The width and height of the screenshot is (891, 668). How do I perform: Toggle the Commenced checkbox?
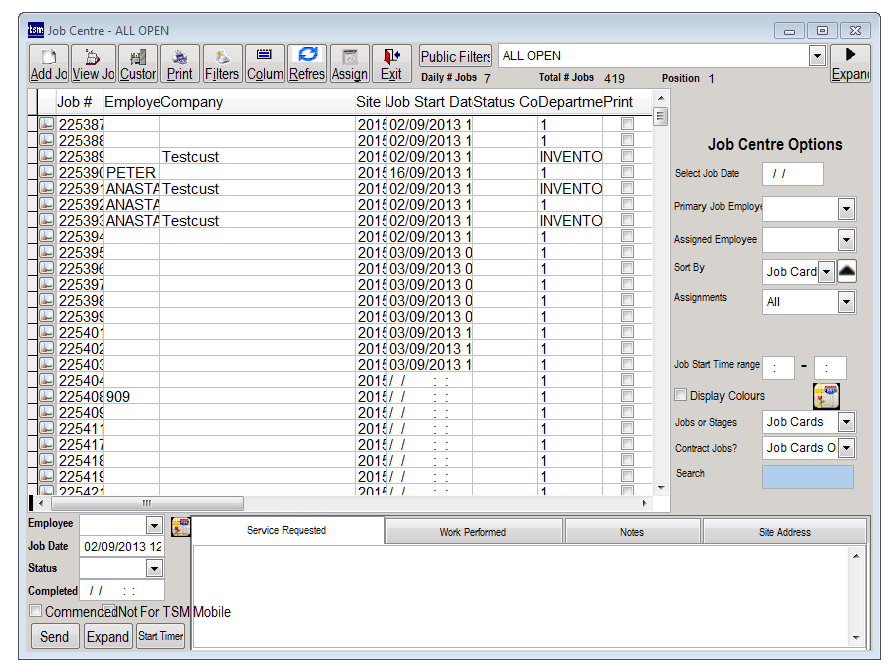tap(36, 611)
